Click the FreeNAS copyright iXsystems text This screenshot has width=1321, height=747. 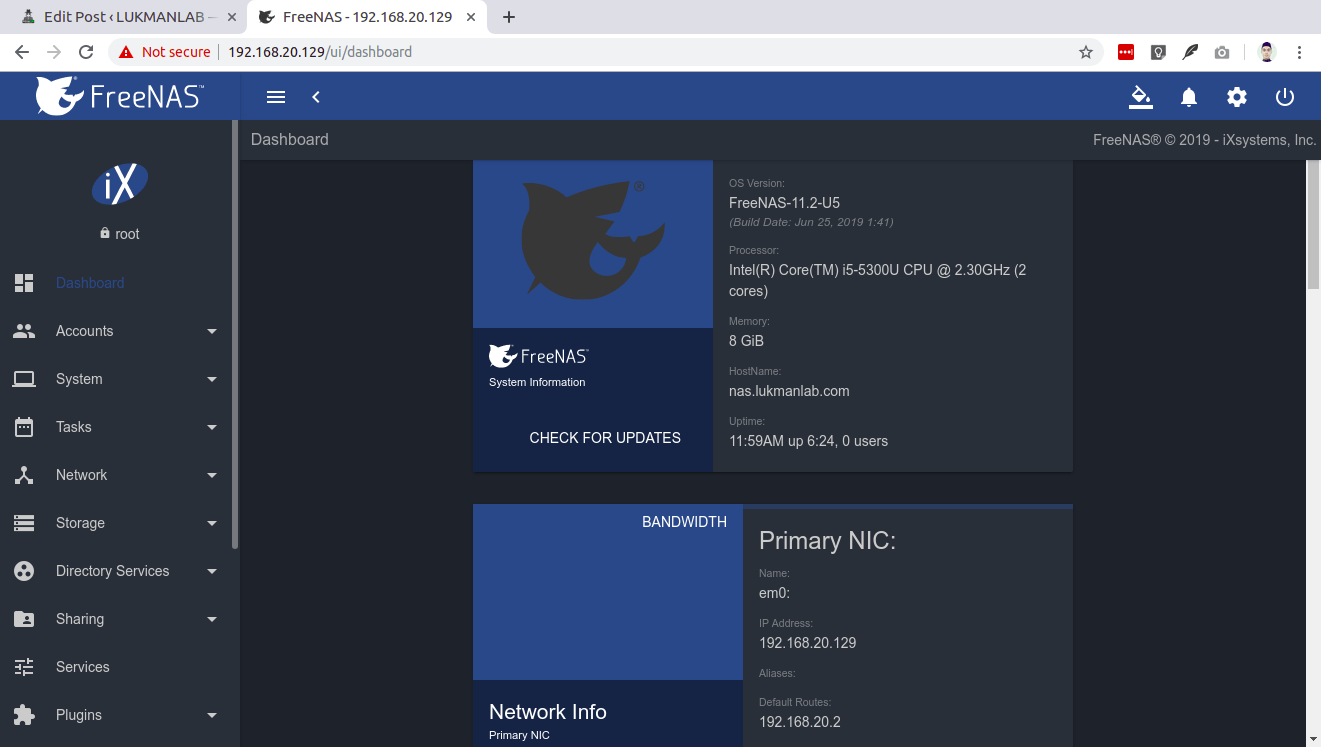tap(1205, 140)
